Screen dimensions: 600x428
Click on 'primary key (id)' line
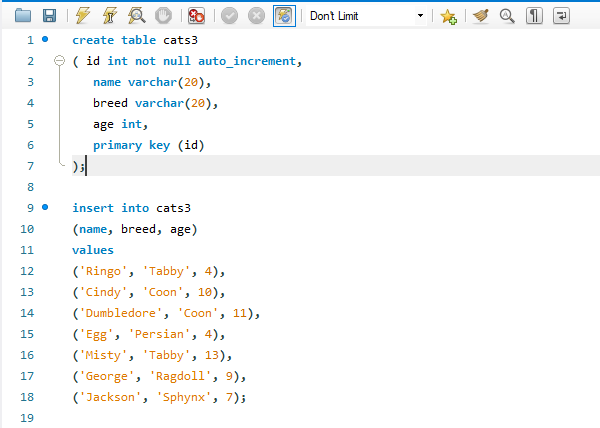[148, 145]
